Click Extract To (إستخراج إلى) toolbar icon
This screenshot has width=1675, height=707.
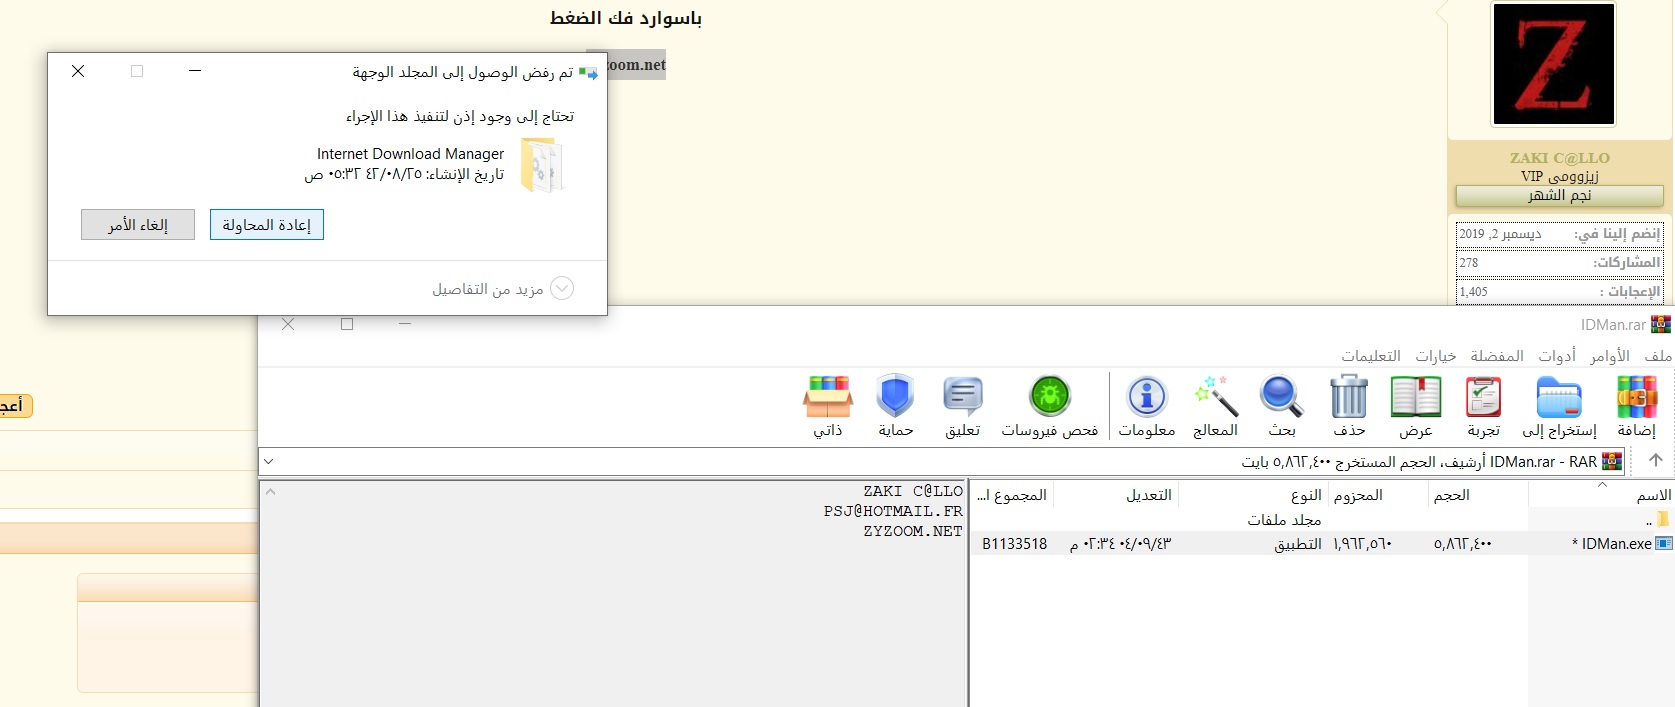click(x=1559, y=397)
